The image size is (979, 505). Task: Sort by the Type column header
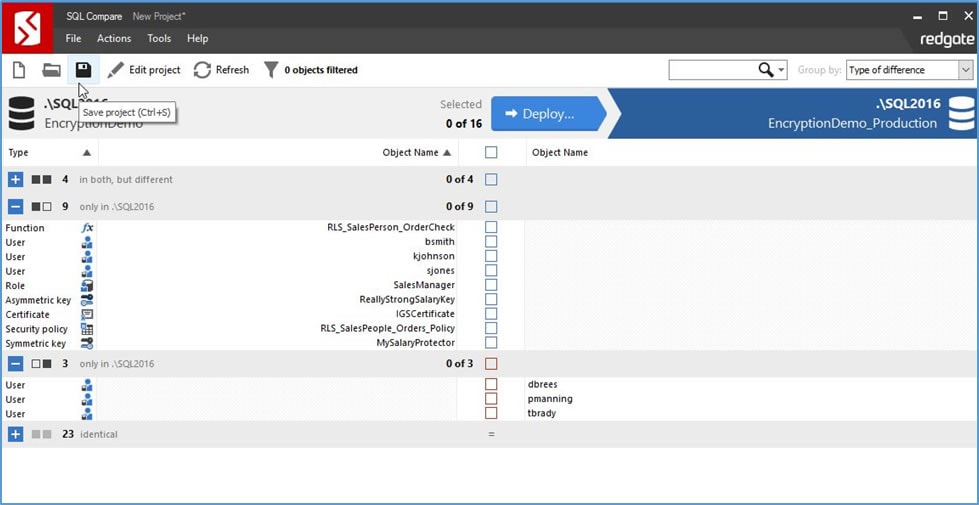(x=49, y=152)
